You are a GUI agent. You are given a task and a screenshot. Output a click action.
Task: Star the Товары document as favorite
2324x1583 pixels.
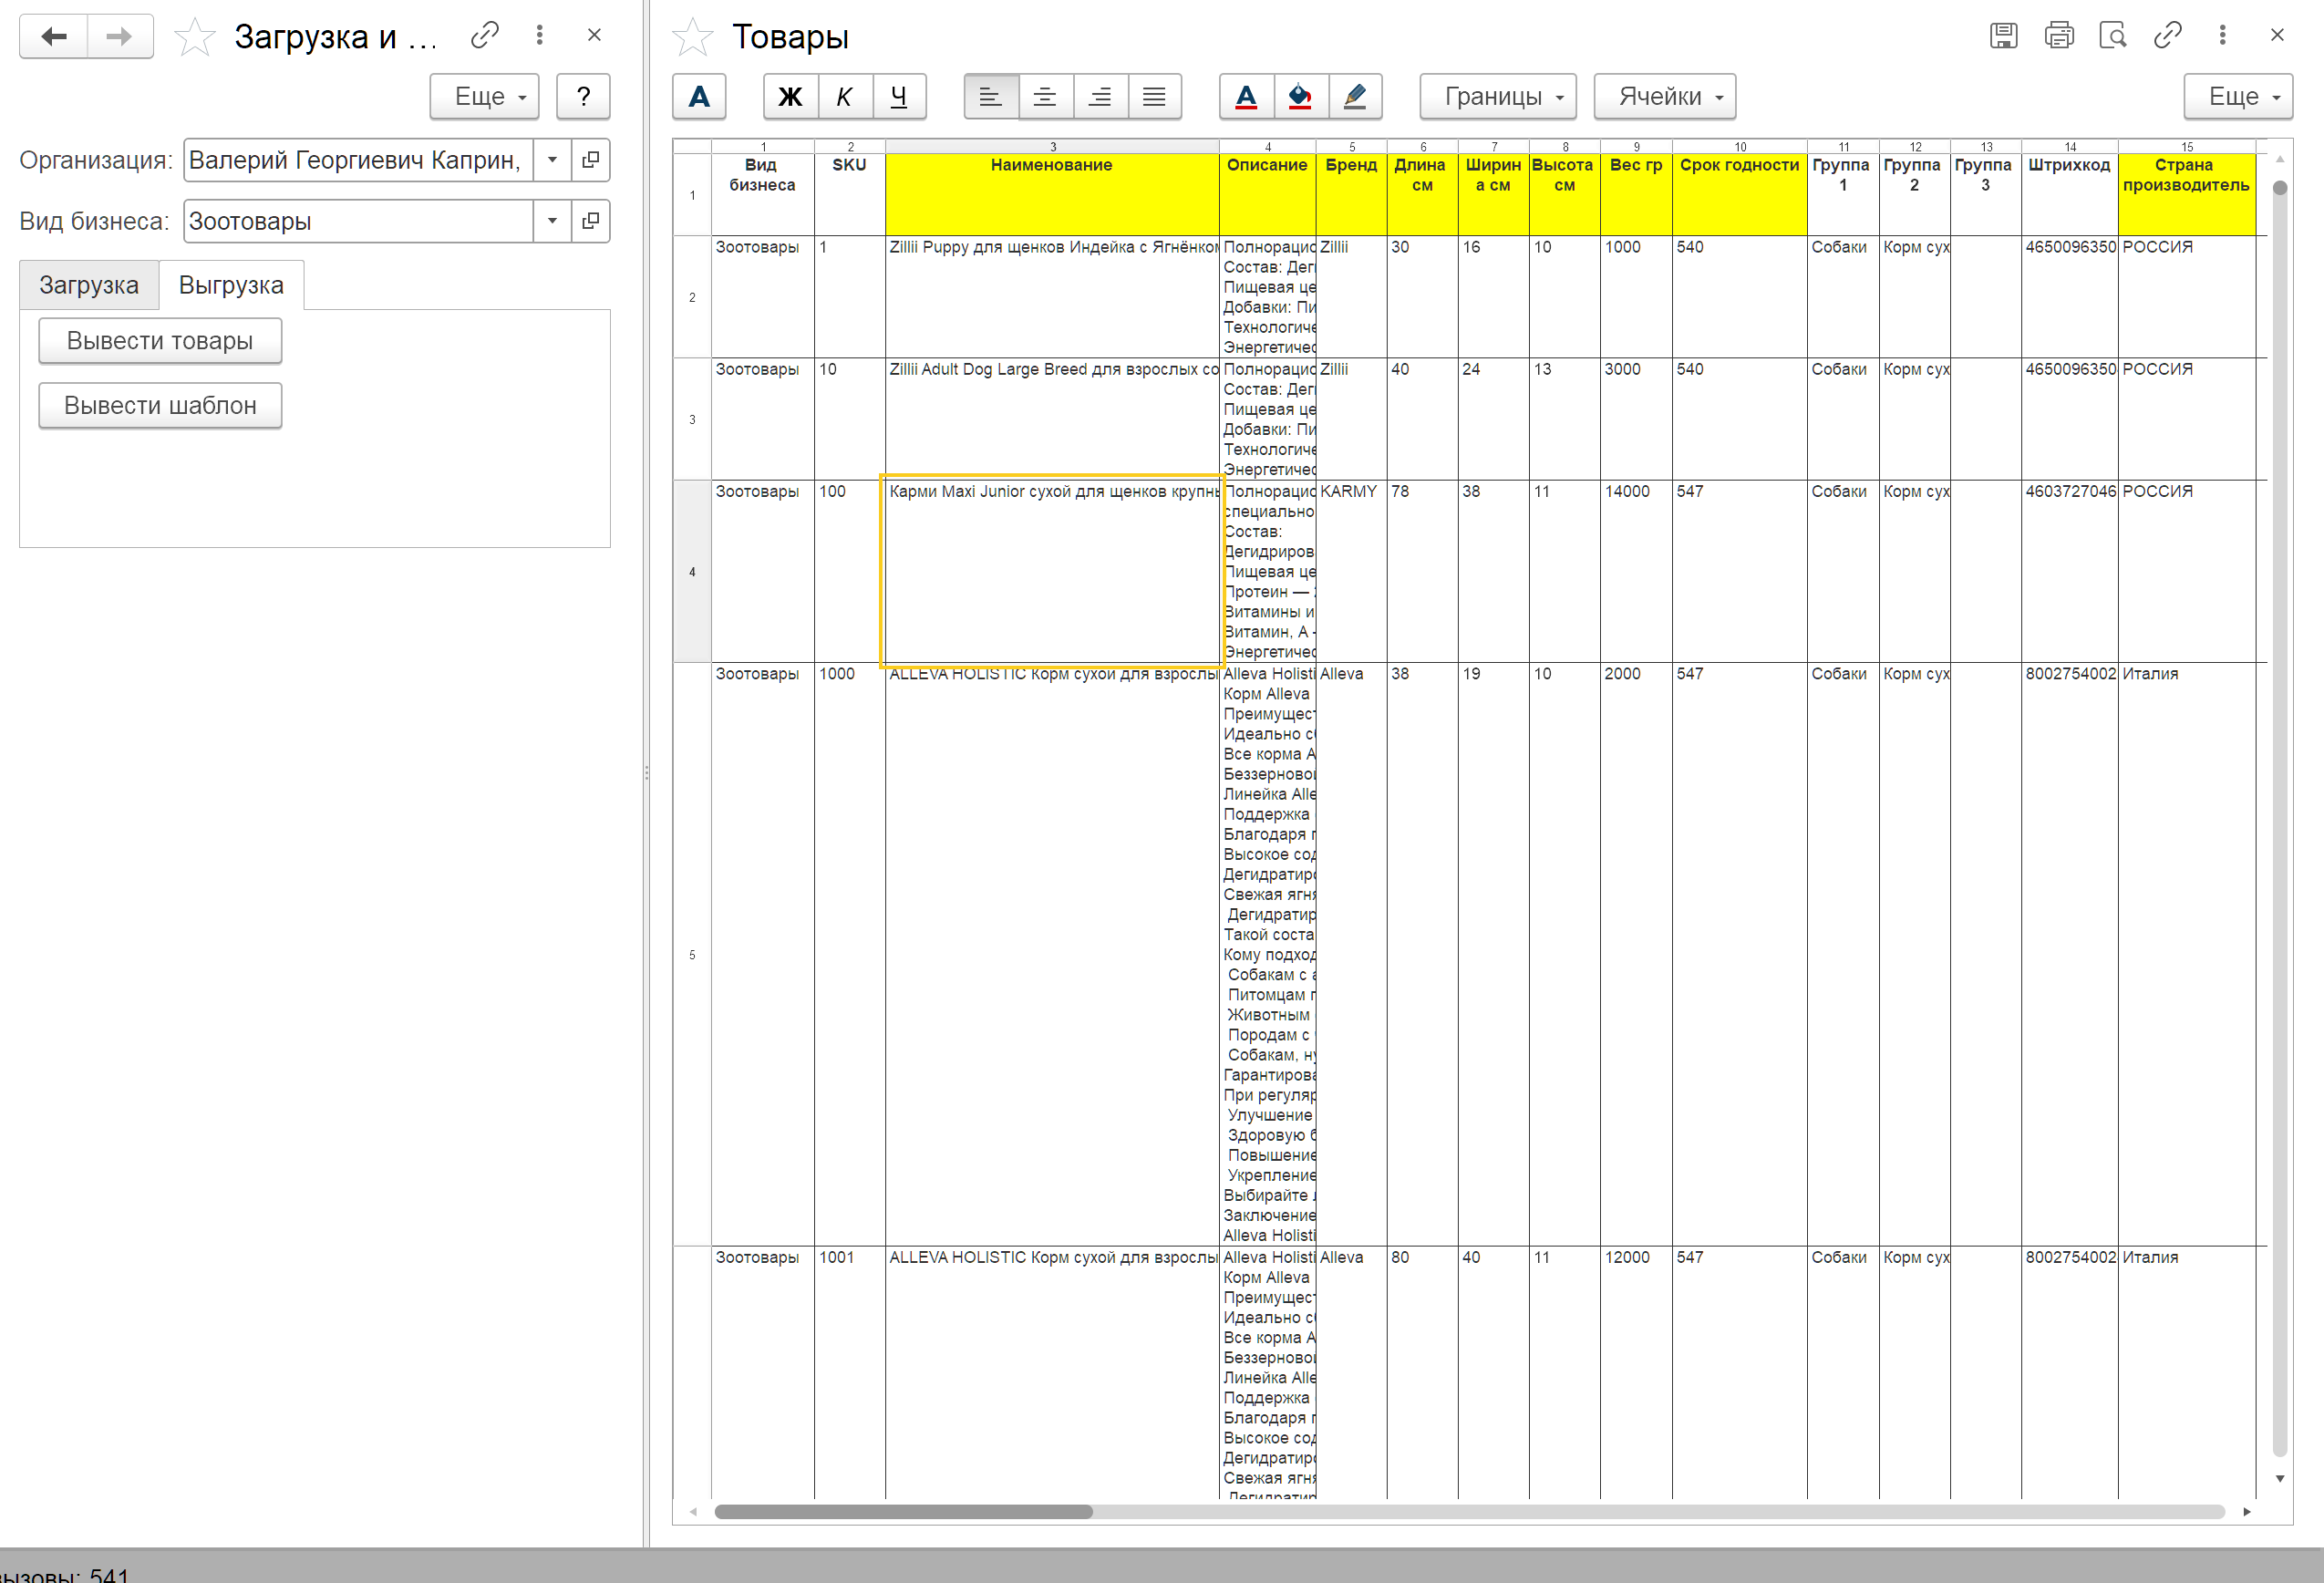(692, 37)
